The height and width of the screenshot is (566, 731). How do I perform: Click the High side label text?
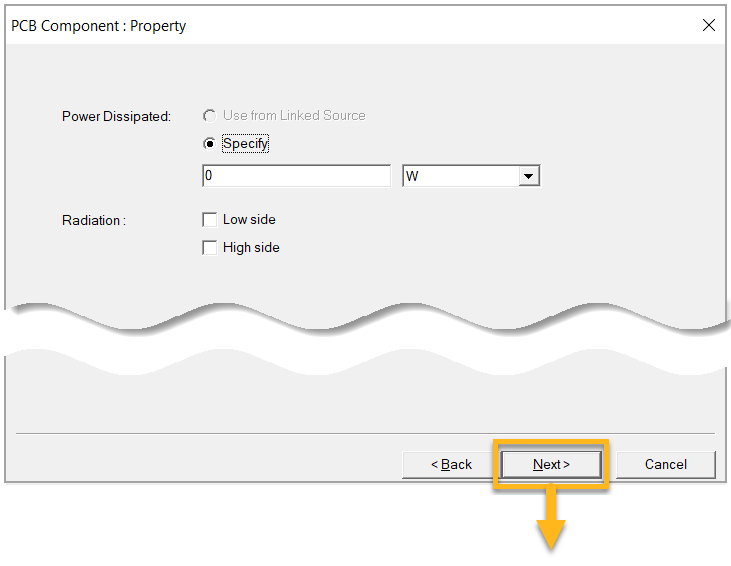[251, 248]
